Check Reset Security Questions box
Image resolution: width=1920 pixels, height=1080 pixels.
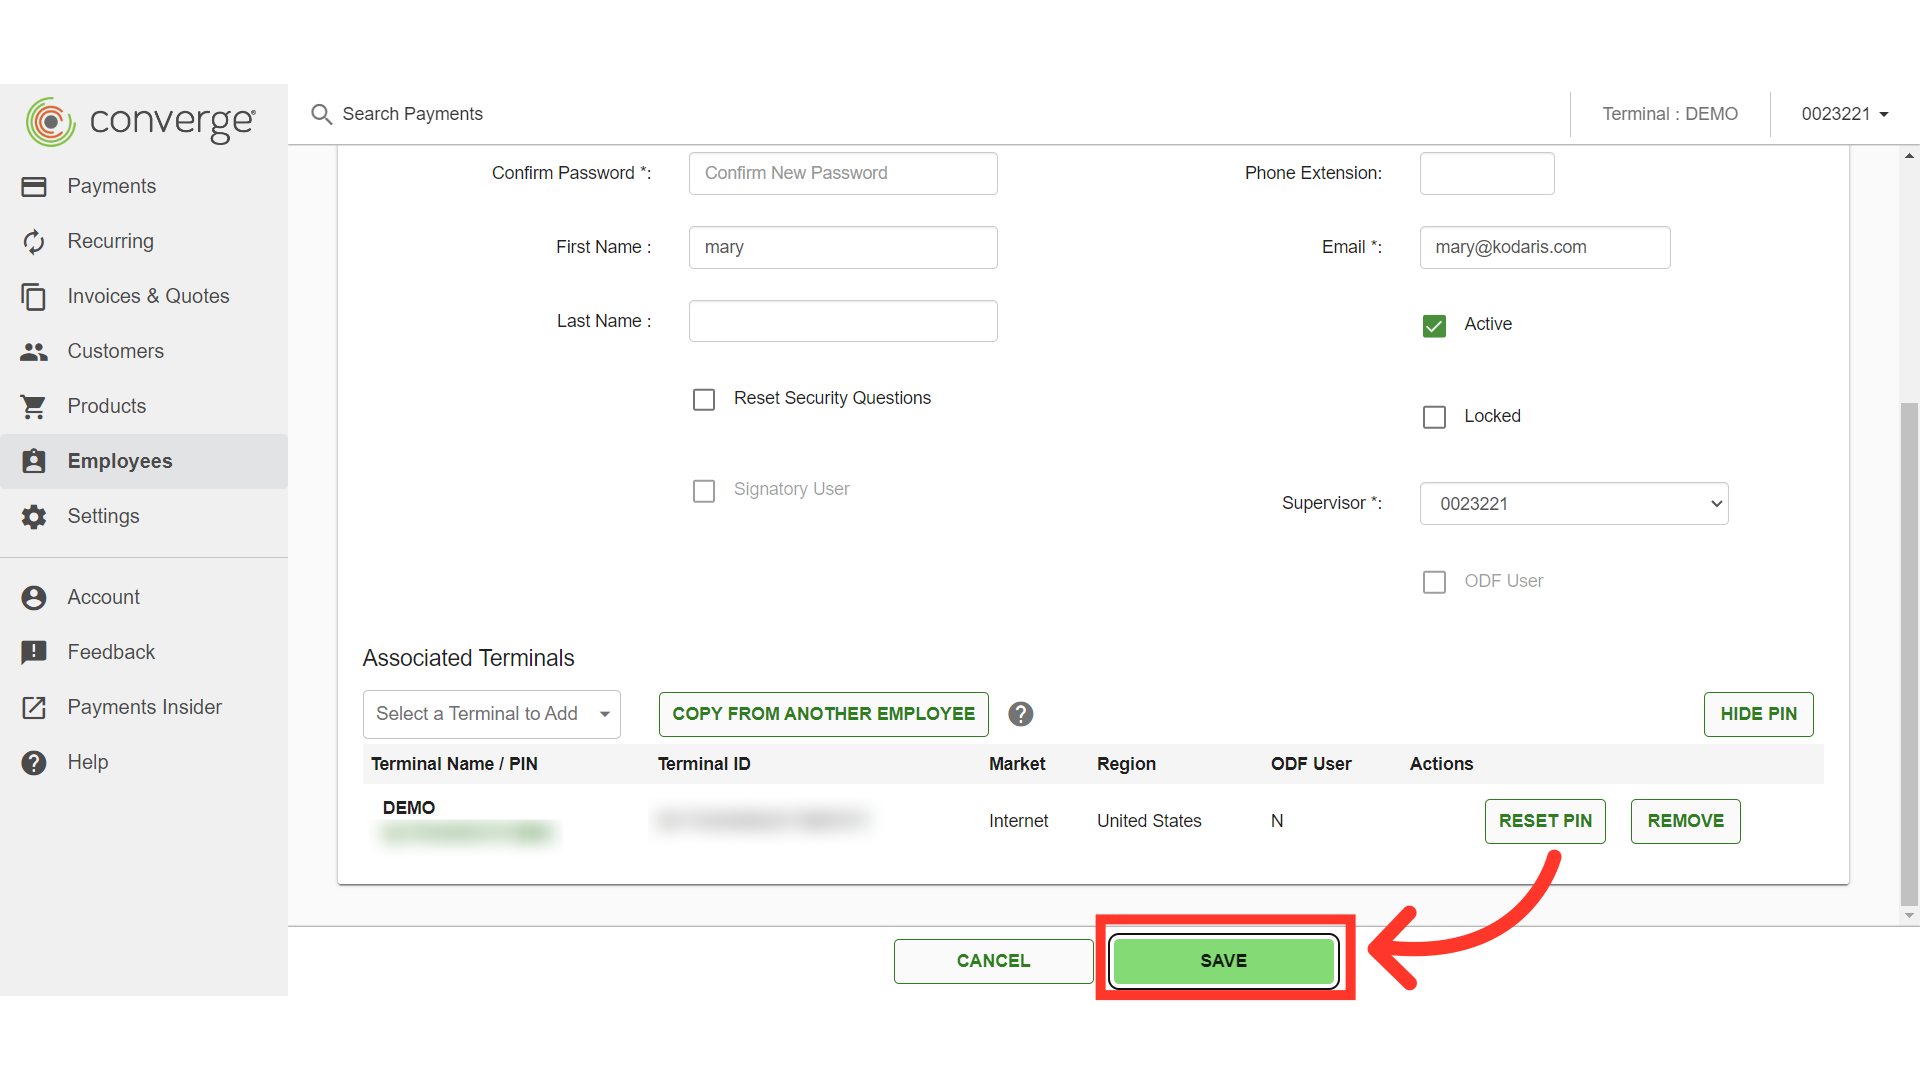click(x=704, y=400)
